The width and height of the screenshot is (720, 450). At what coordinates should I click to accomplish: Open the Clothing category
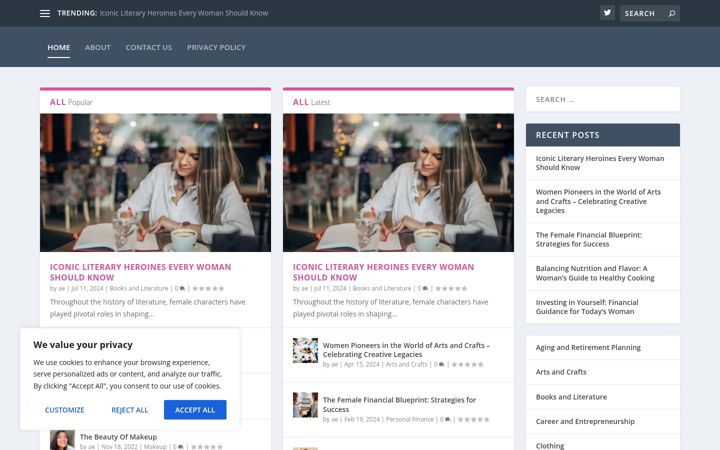point(550,446)
